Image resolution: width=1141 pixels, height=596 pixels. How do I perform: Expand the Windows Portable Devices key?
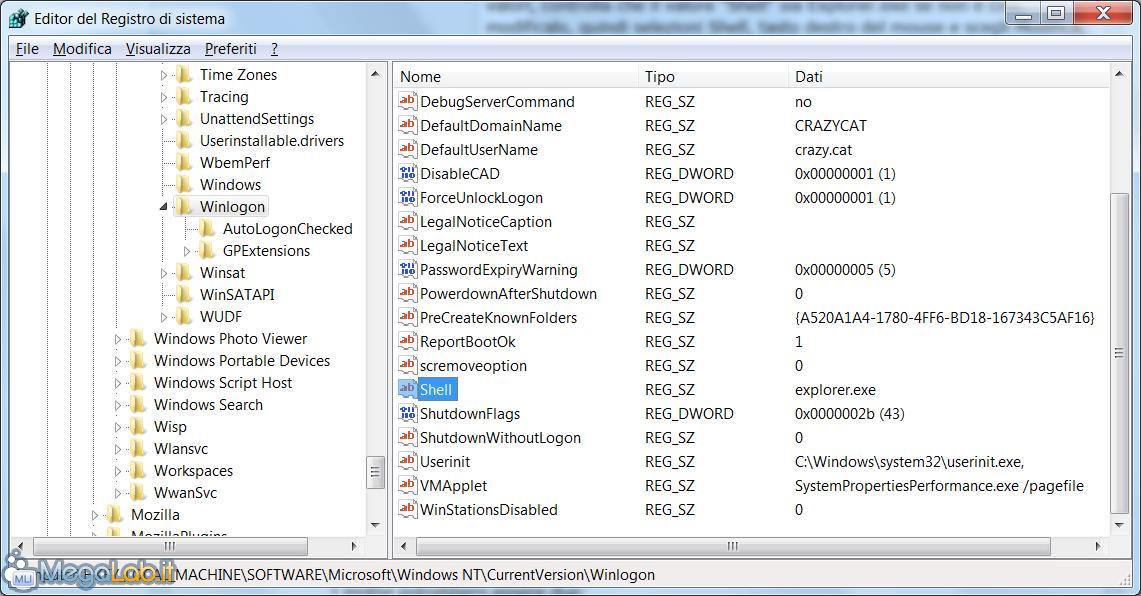click(x=118, y=361)
